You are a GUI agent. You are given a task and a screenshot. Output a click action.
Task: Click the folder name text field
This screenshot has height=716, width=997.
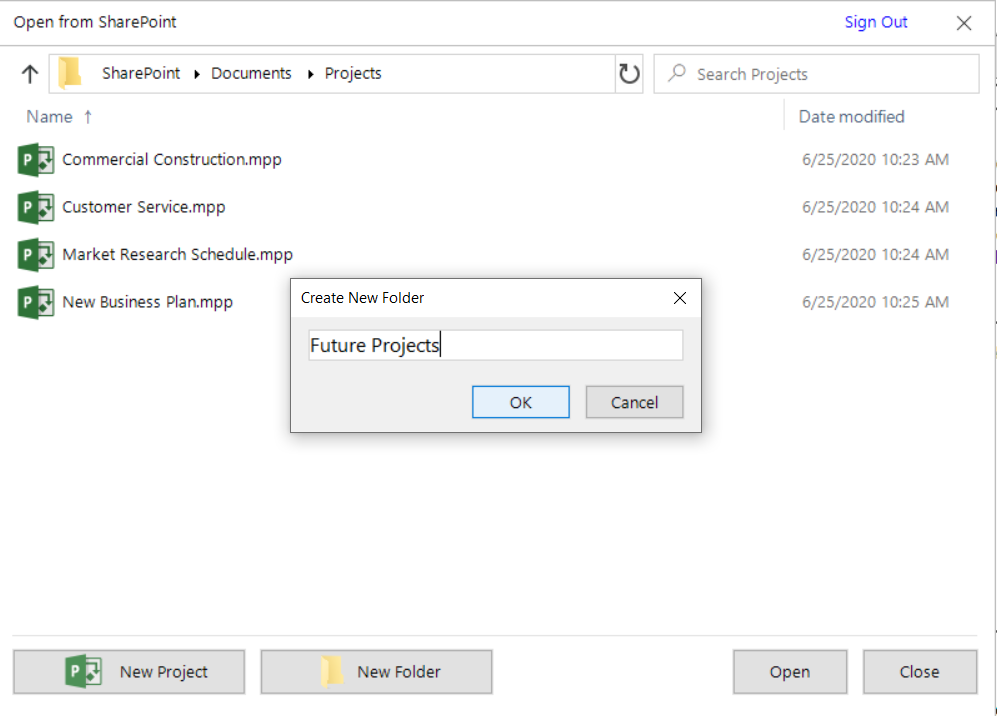496,345
